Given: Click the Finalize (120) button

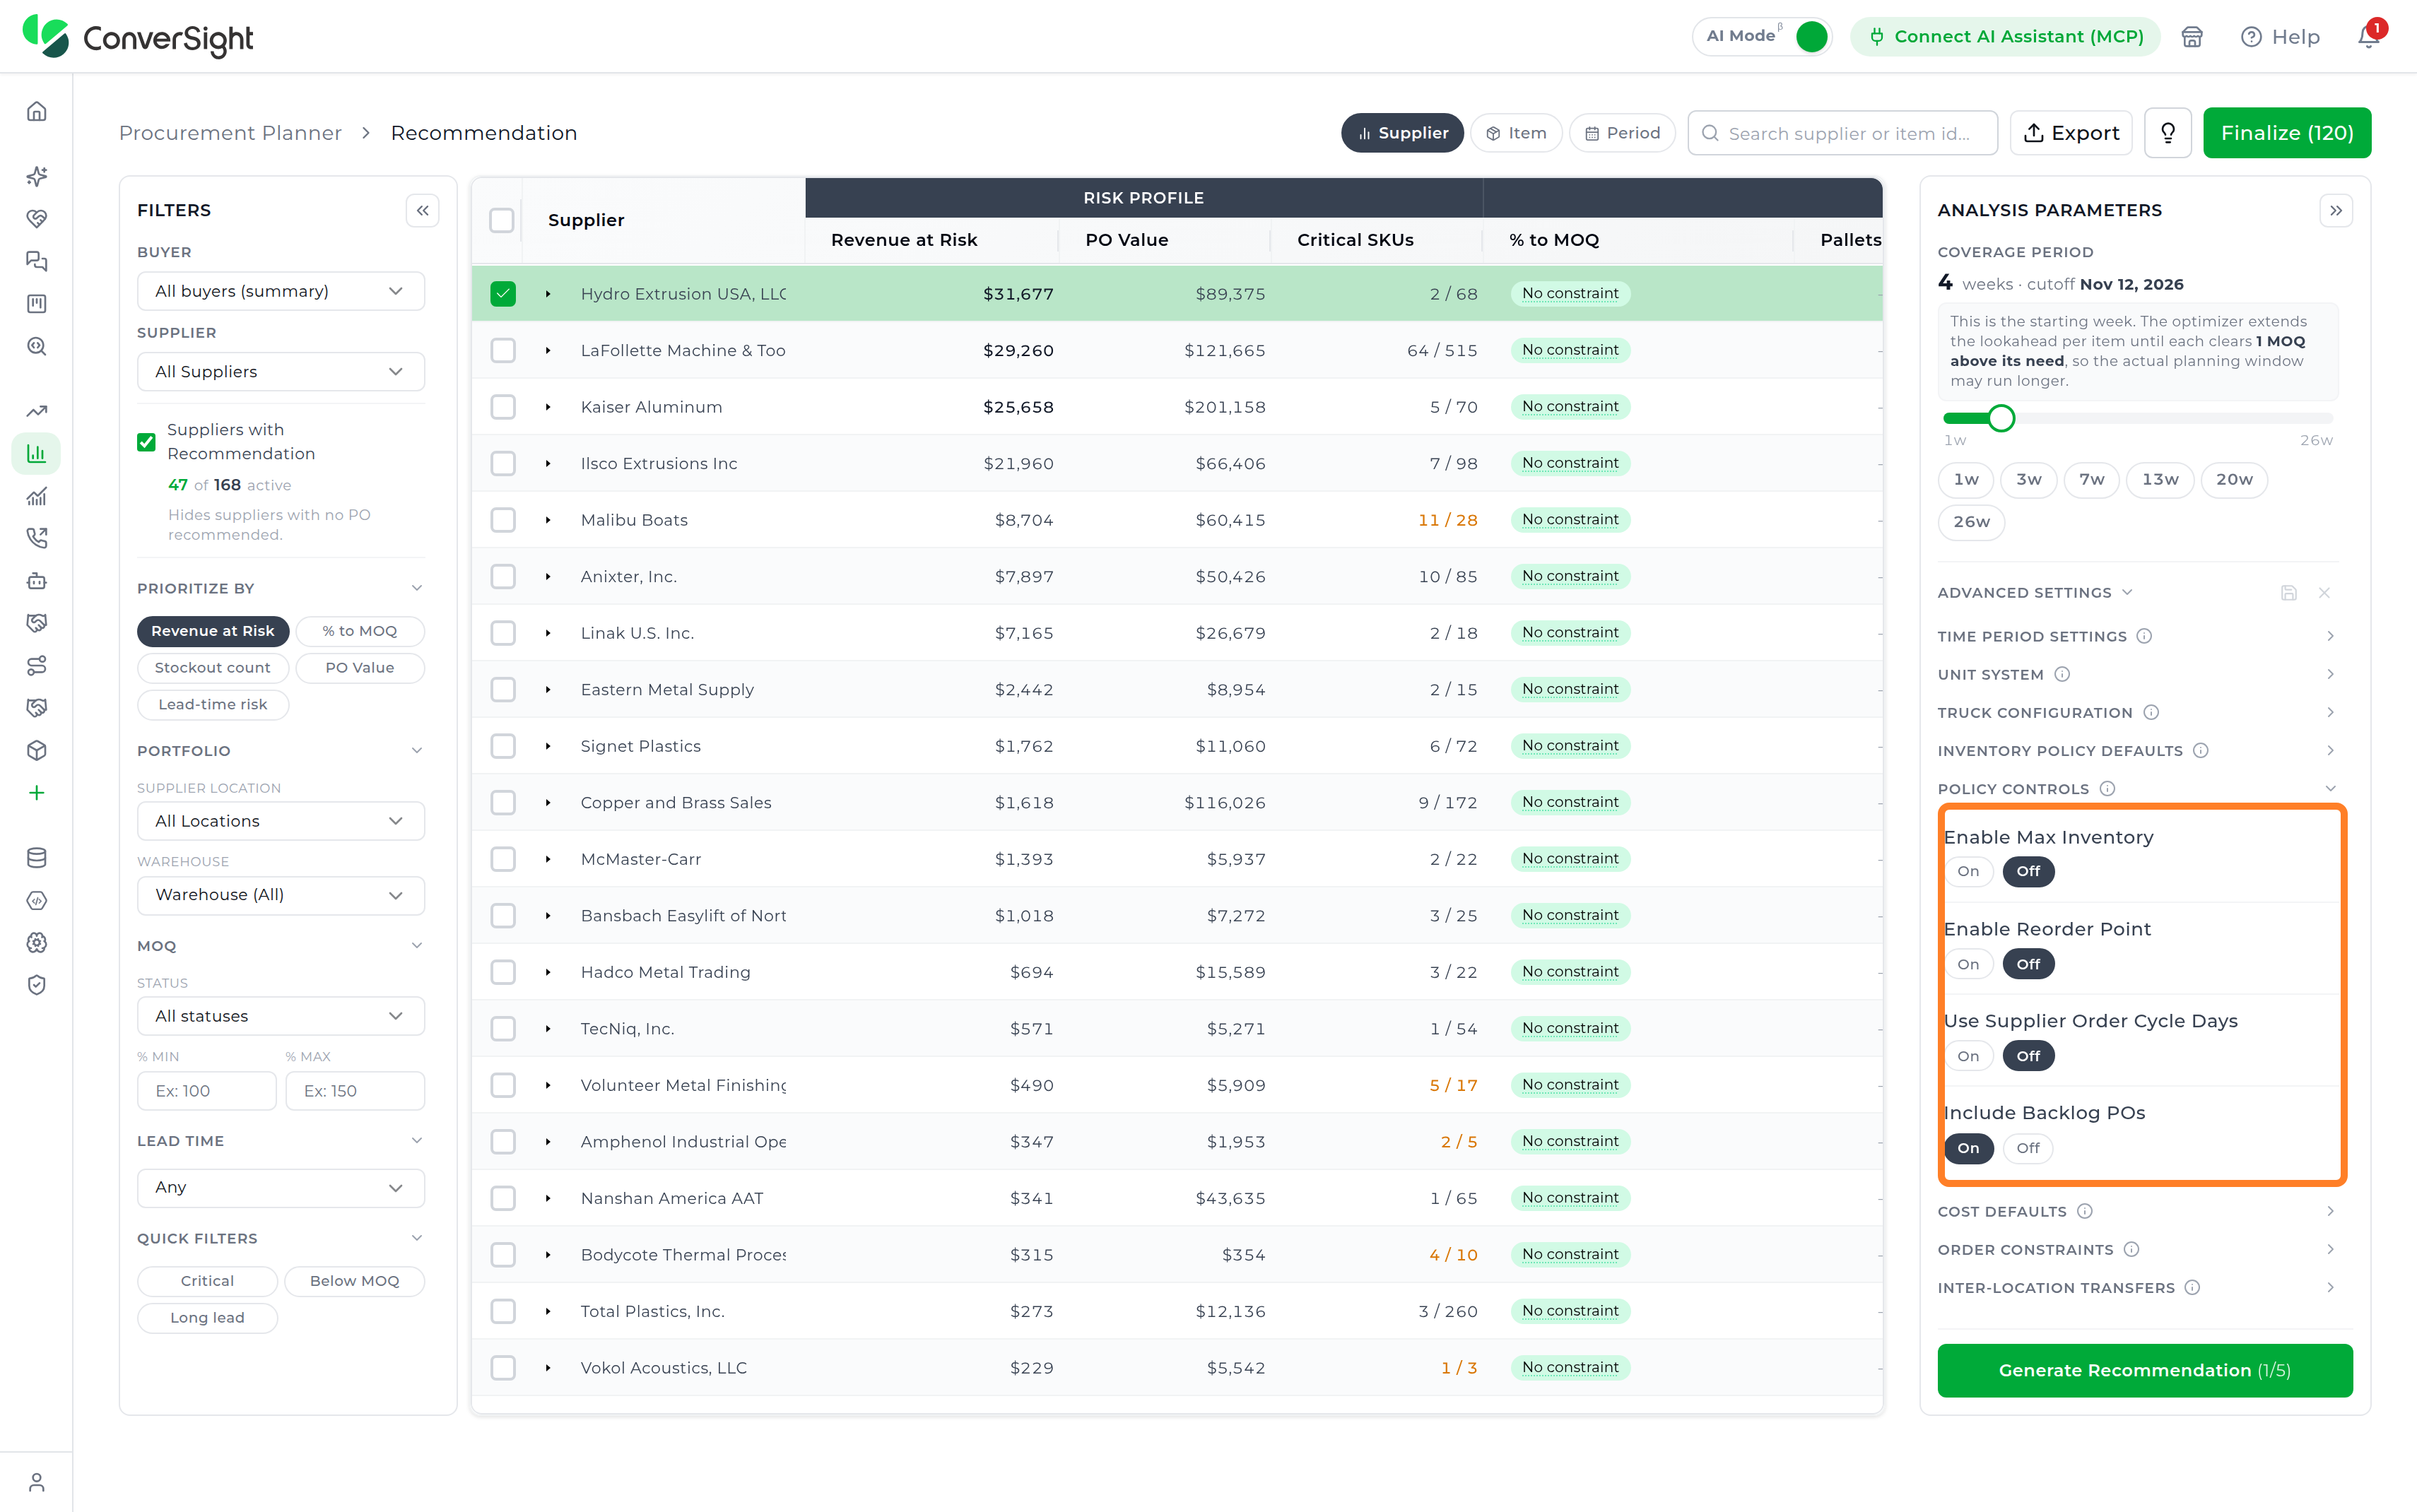Looking at the screenshot, I should tap(2286, 133).
